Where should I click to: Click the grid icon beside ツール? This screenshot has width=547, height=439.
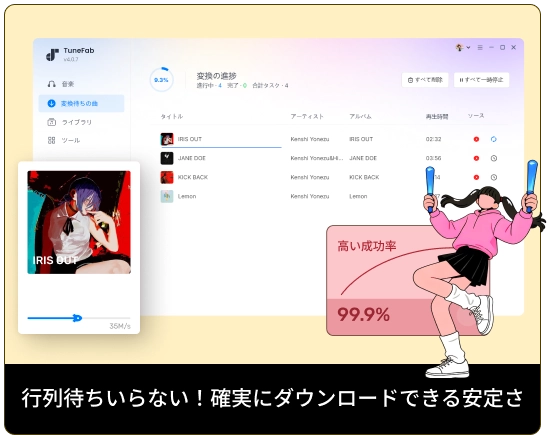[x=51, y=140]
